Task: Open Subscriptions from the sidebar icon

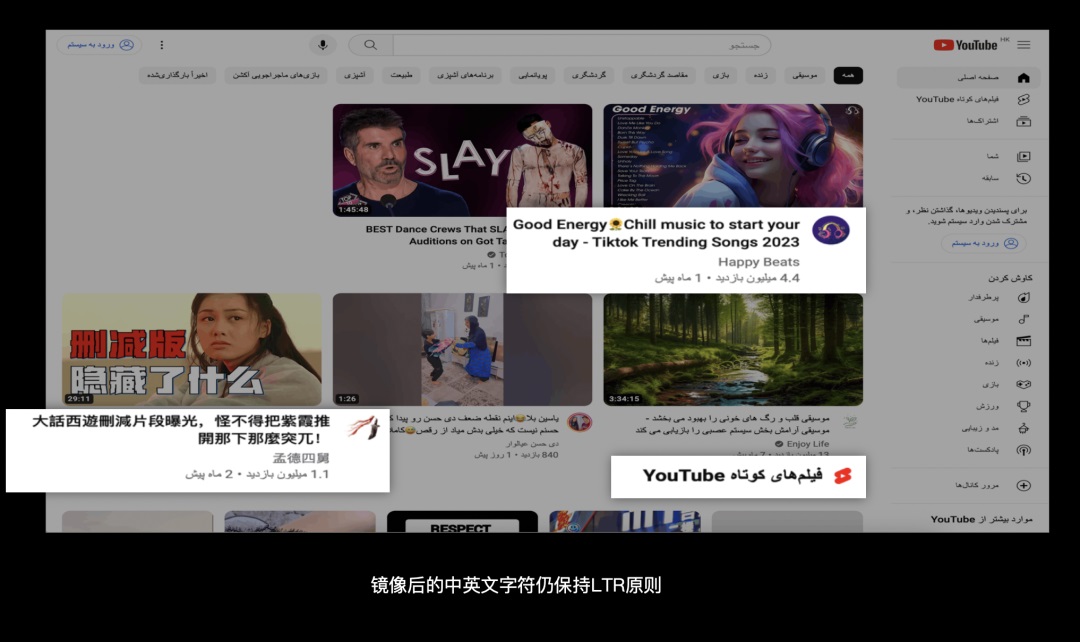Action: (1022, 121)
